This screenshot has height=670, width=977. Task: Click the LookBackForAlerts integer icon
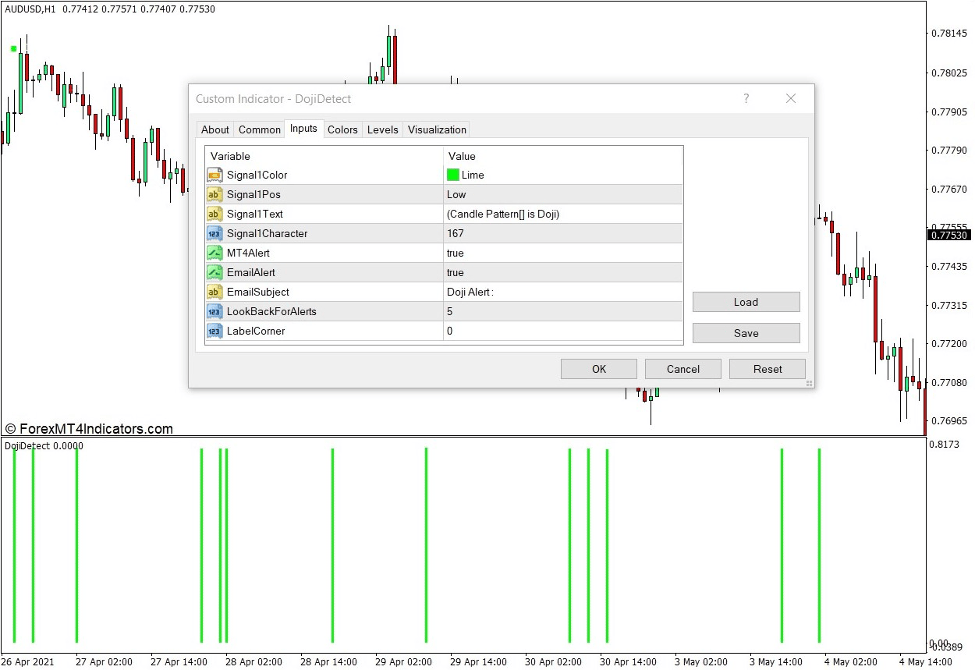[214, 312]
